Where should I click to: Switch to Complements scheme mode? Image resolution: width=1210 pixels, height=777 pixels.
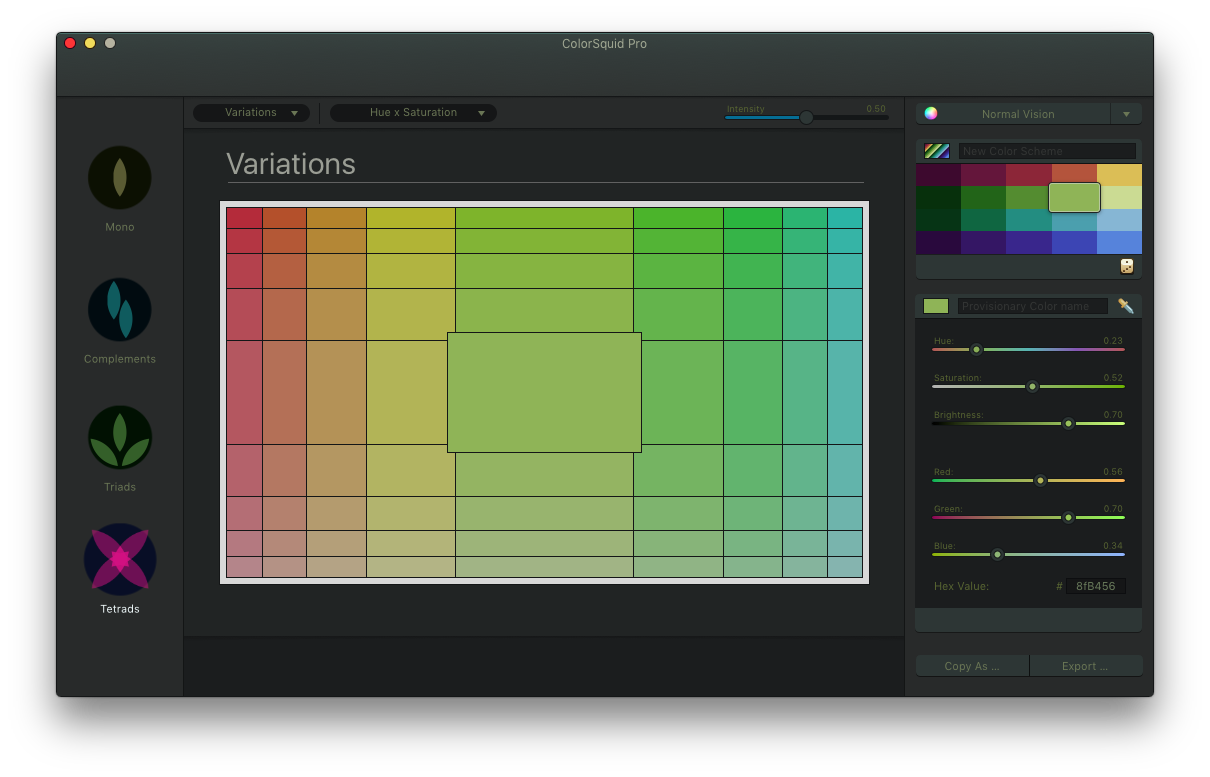pyautogui.click(x=120, y=310)
